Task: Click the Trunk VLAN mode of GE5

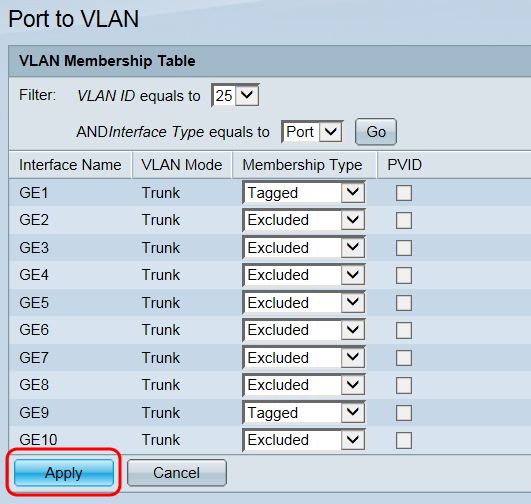Action: pyautogui.click(x=161, y=302)
